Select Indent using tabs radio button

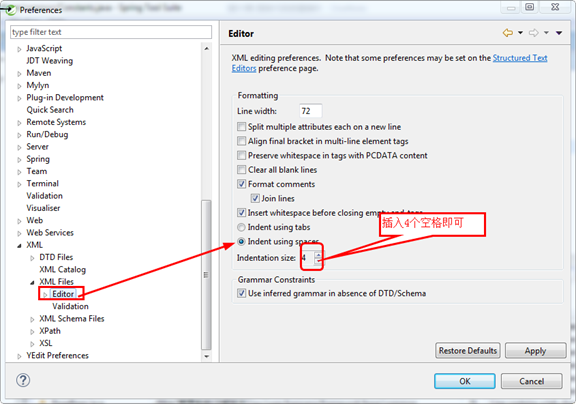[241, 227]
